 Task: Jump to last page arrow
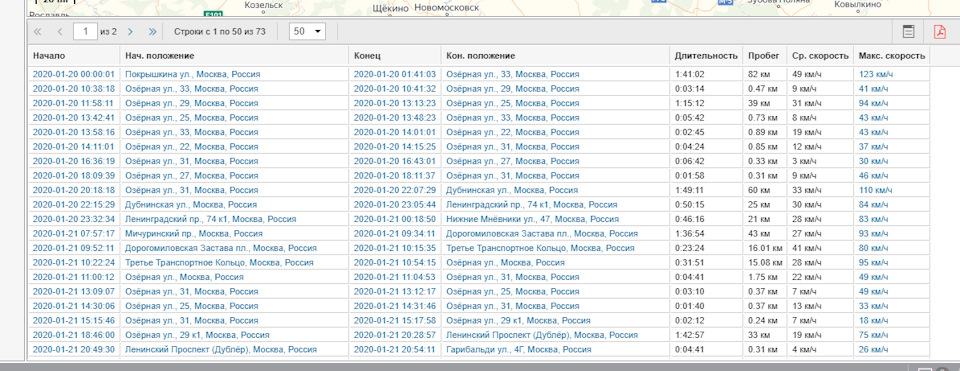pos(152,31)
